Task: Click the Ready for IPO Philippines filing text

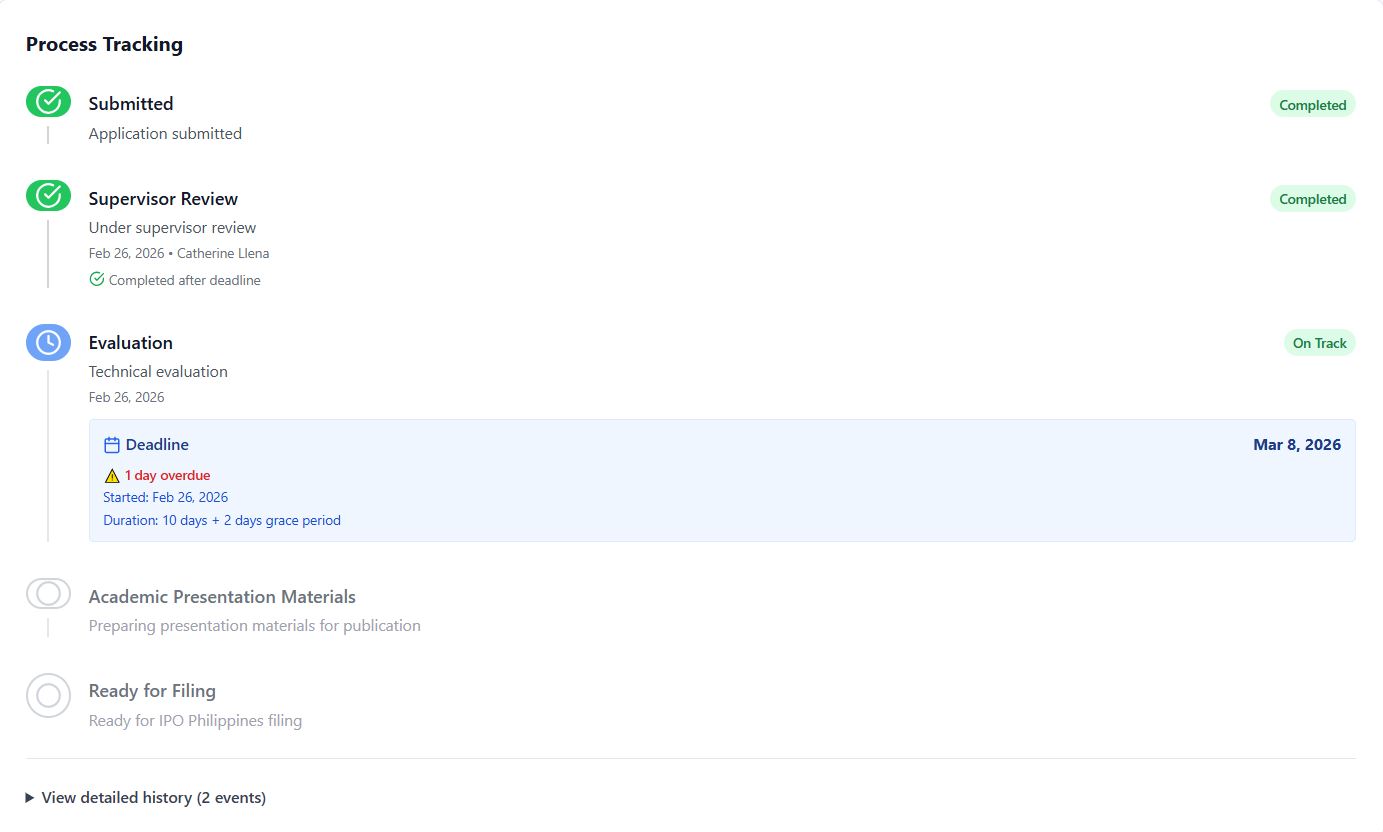Action: coord(195,720)
